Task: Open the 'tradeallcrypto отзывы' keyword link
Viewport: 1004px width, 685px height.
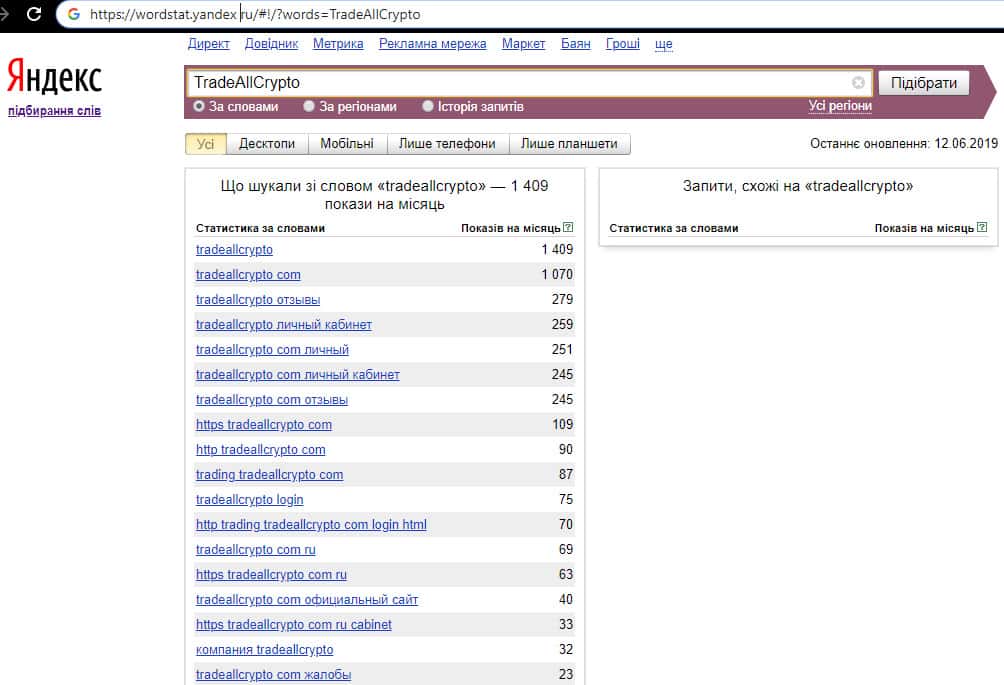Action: tap(258, 300)
